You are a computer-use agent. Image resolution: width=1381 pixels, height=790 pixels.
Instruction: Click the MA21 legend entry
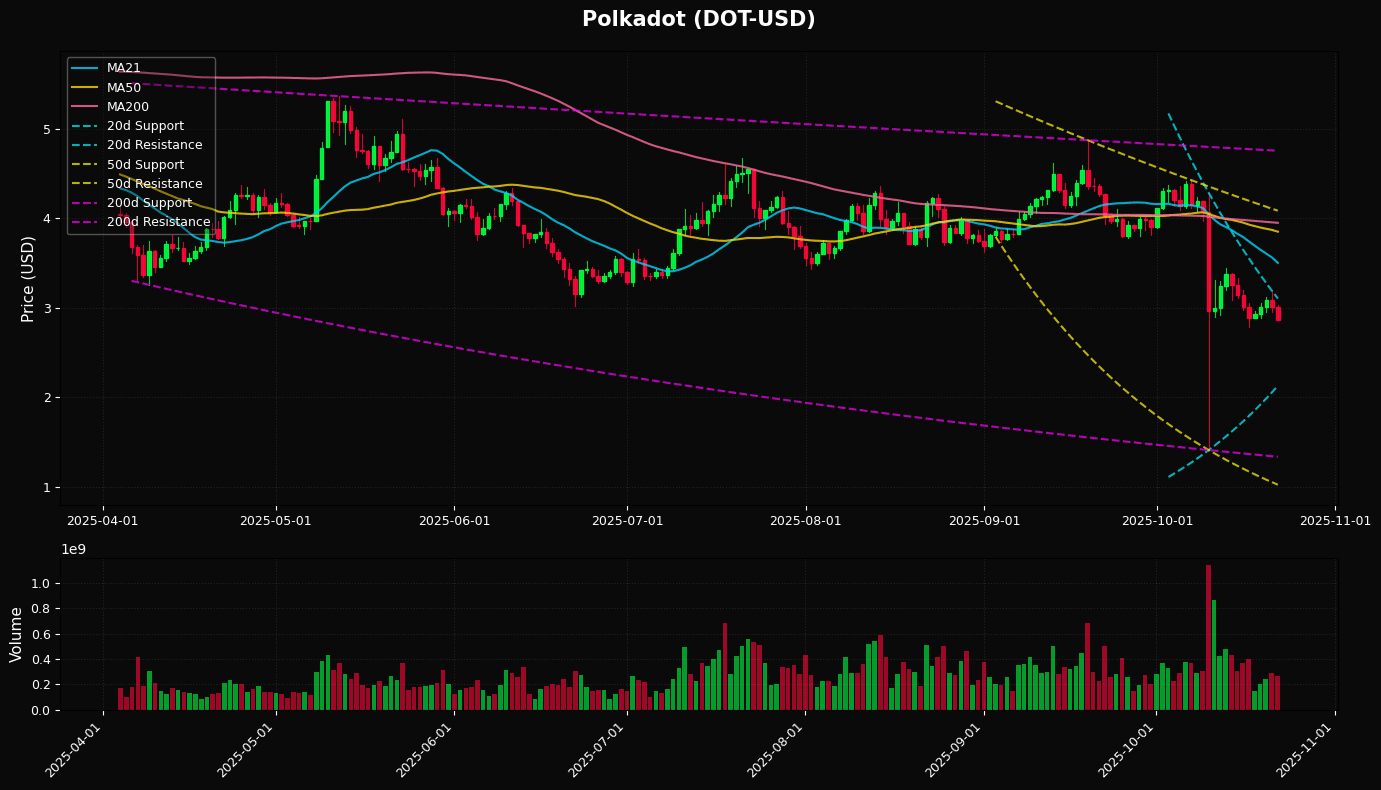tap(124, 68)
